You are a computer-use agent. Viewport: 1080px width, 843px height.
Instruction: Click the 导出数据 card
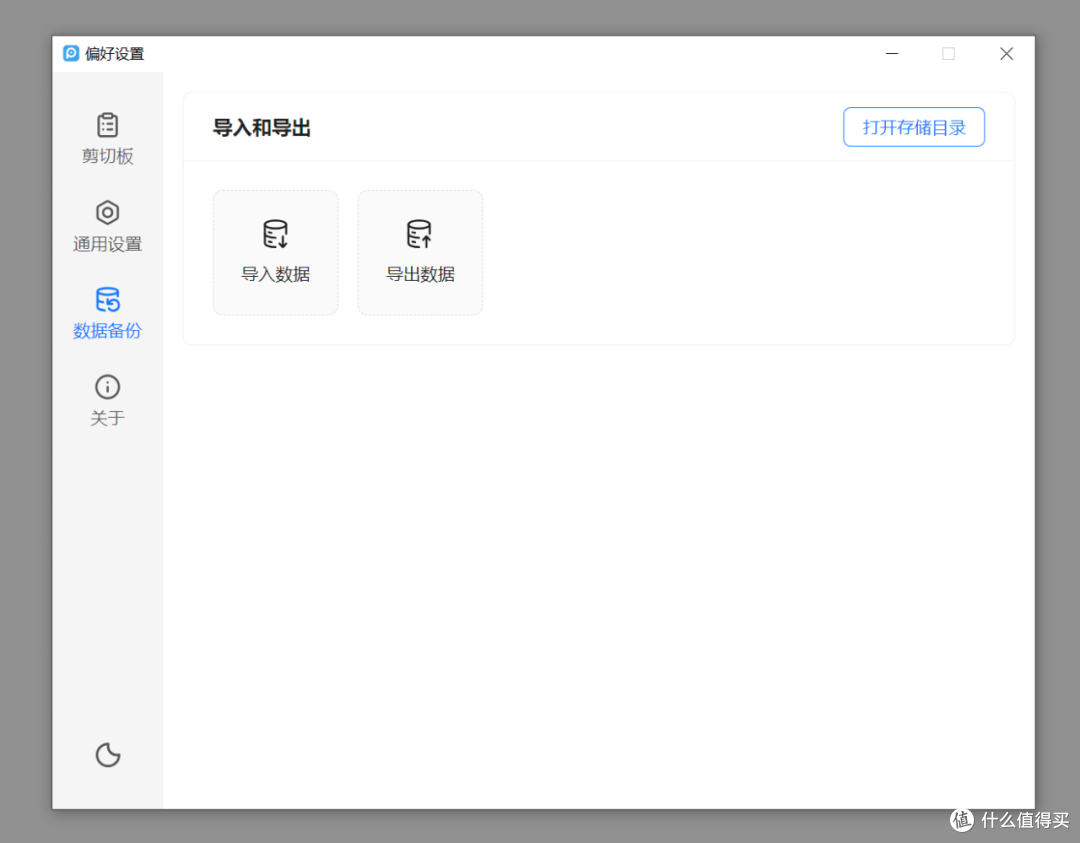coord(419,252)
